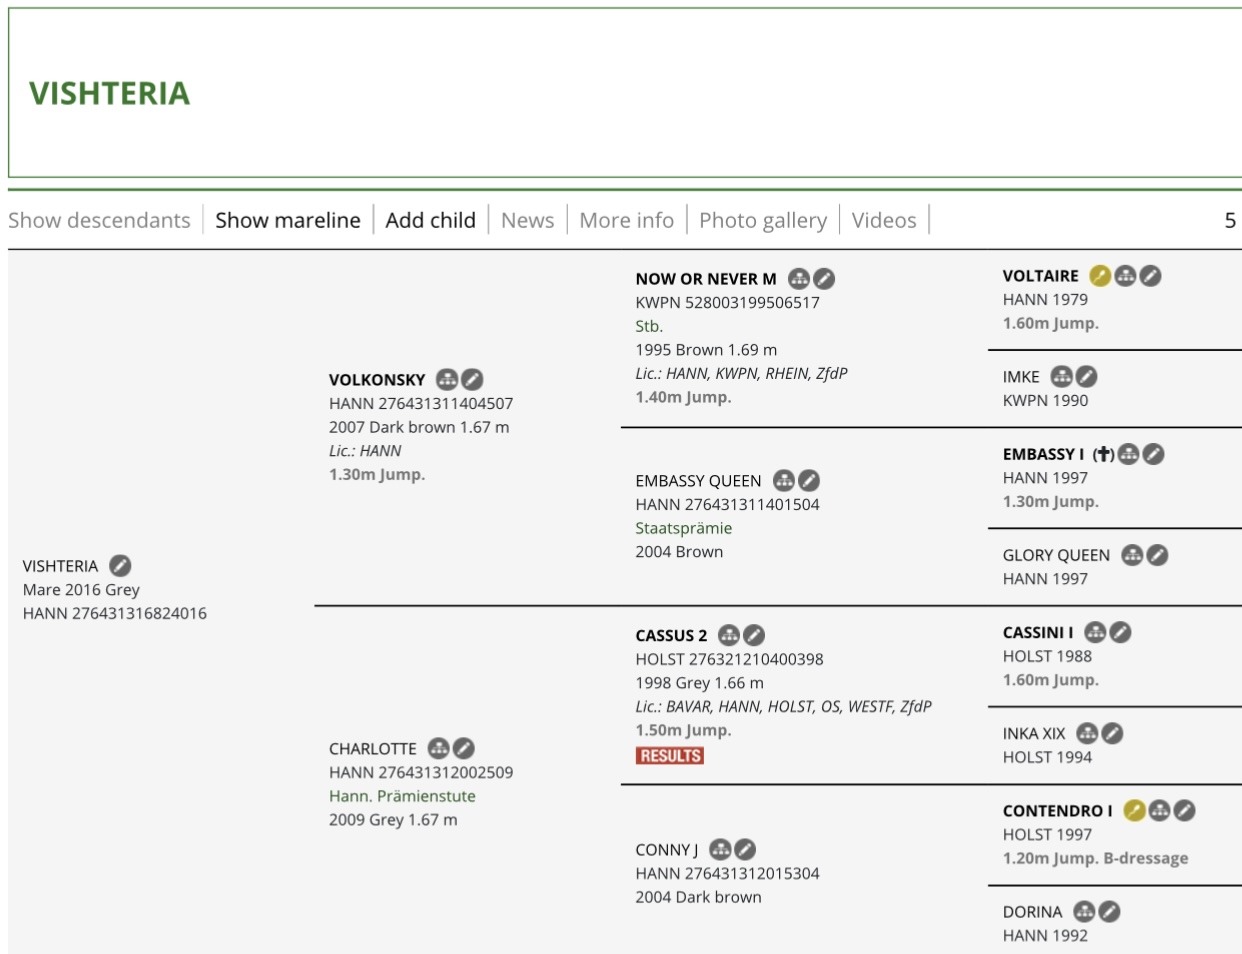Select the generation number 5

pos(1230,220)
